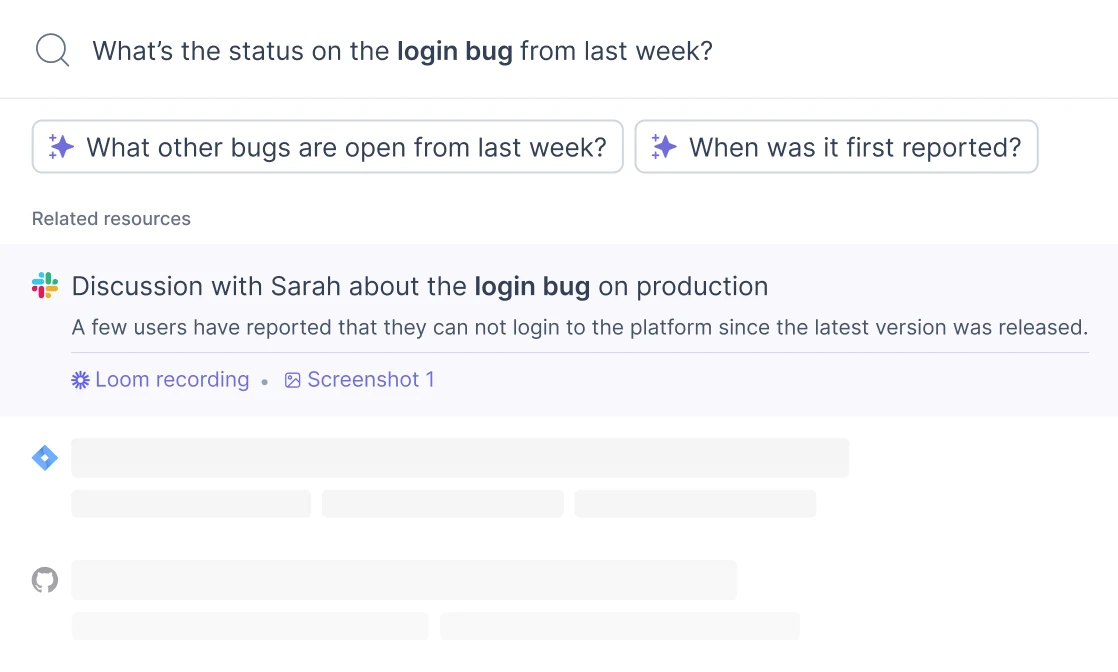The image size is (1118, 672).
Task: Select 'What other bugs are open from last week?'
Action: coord(328,147)
